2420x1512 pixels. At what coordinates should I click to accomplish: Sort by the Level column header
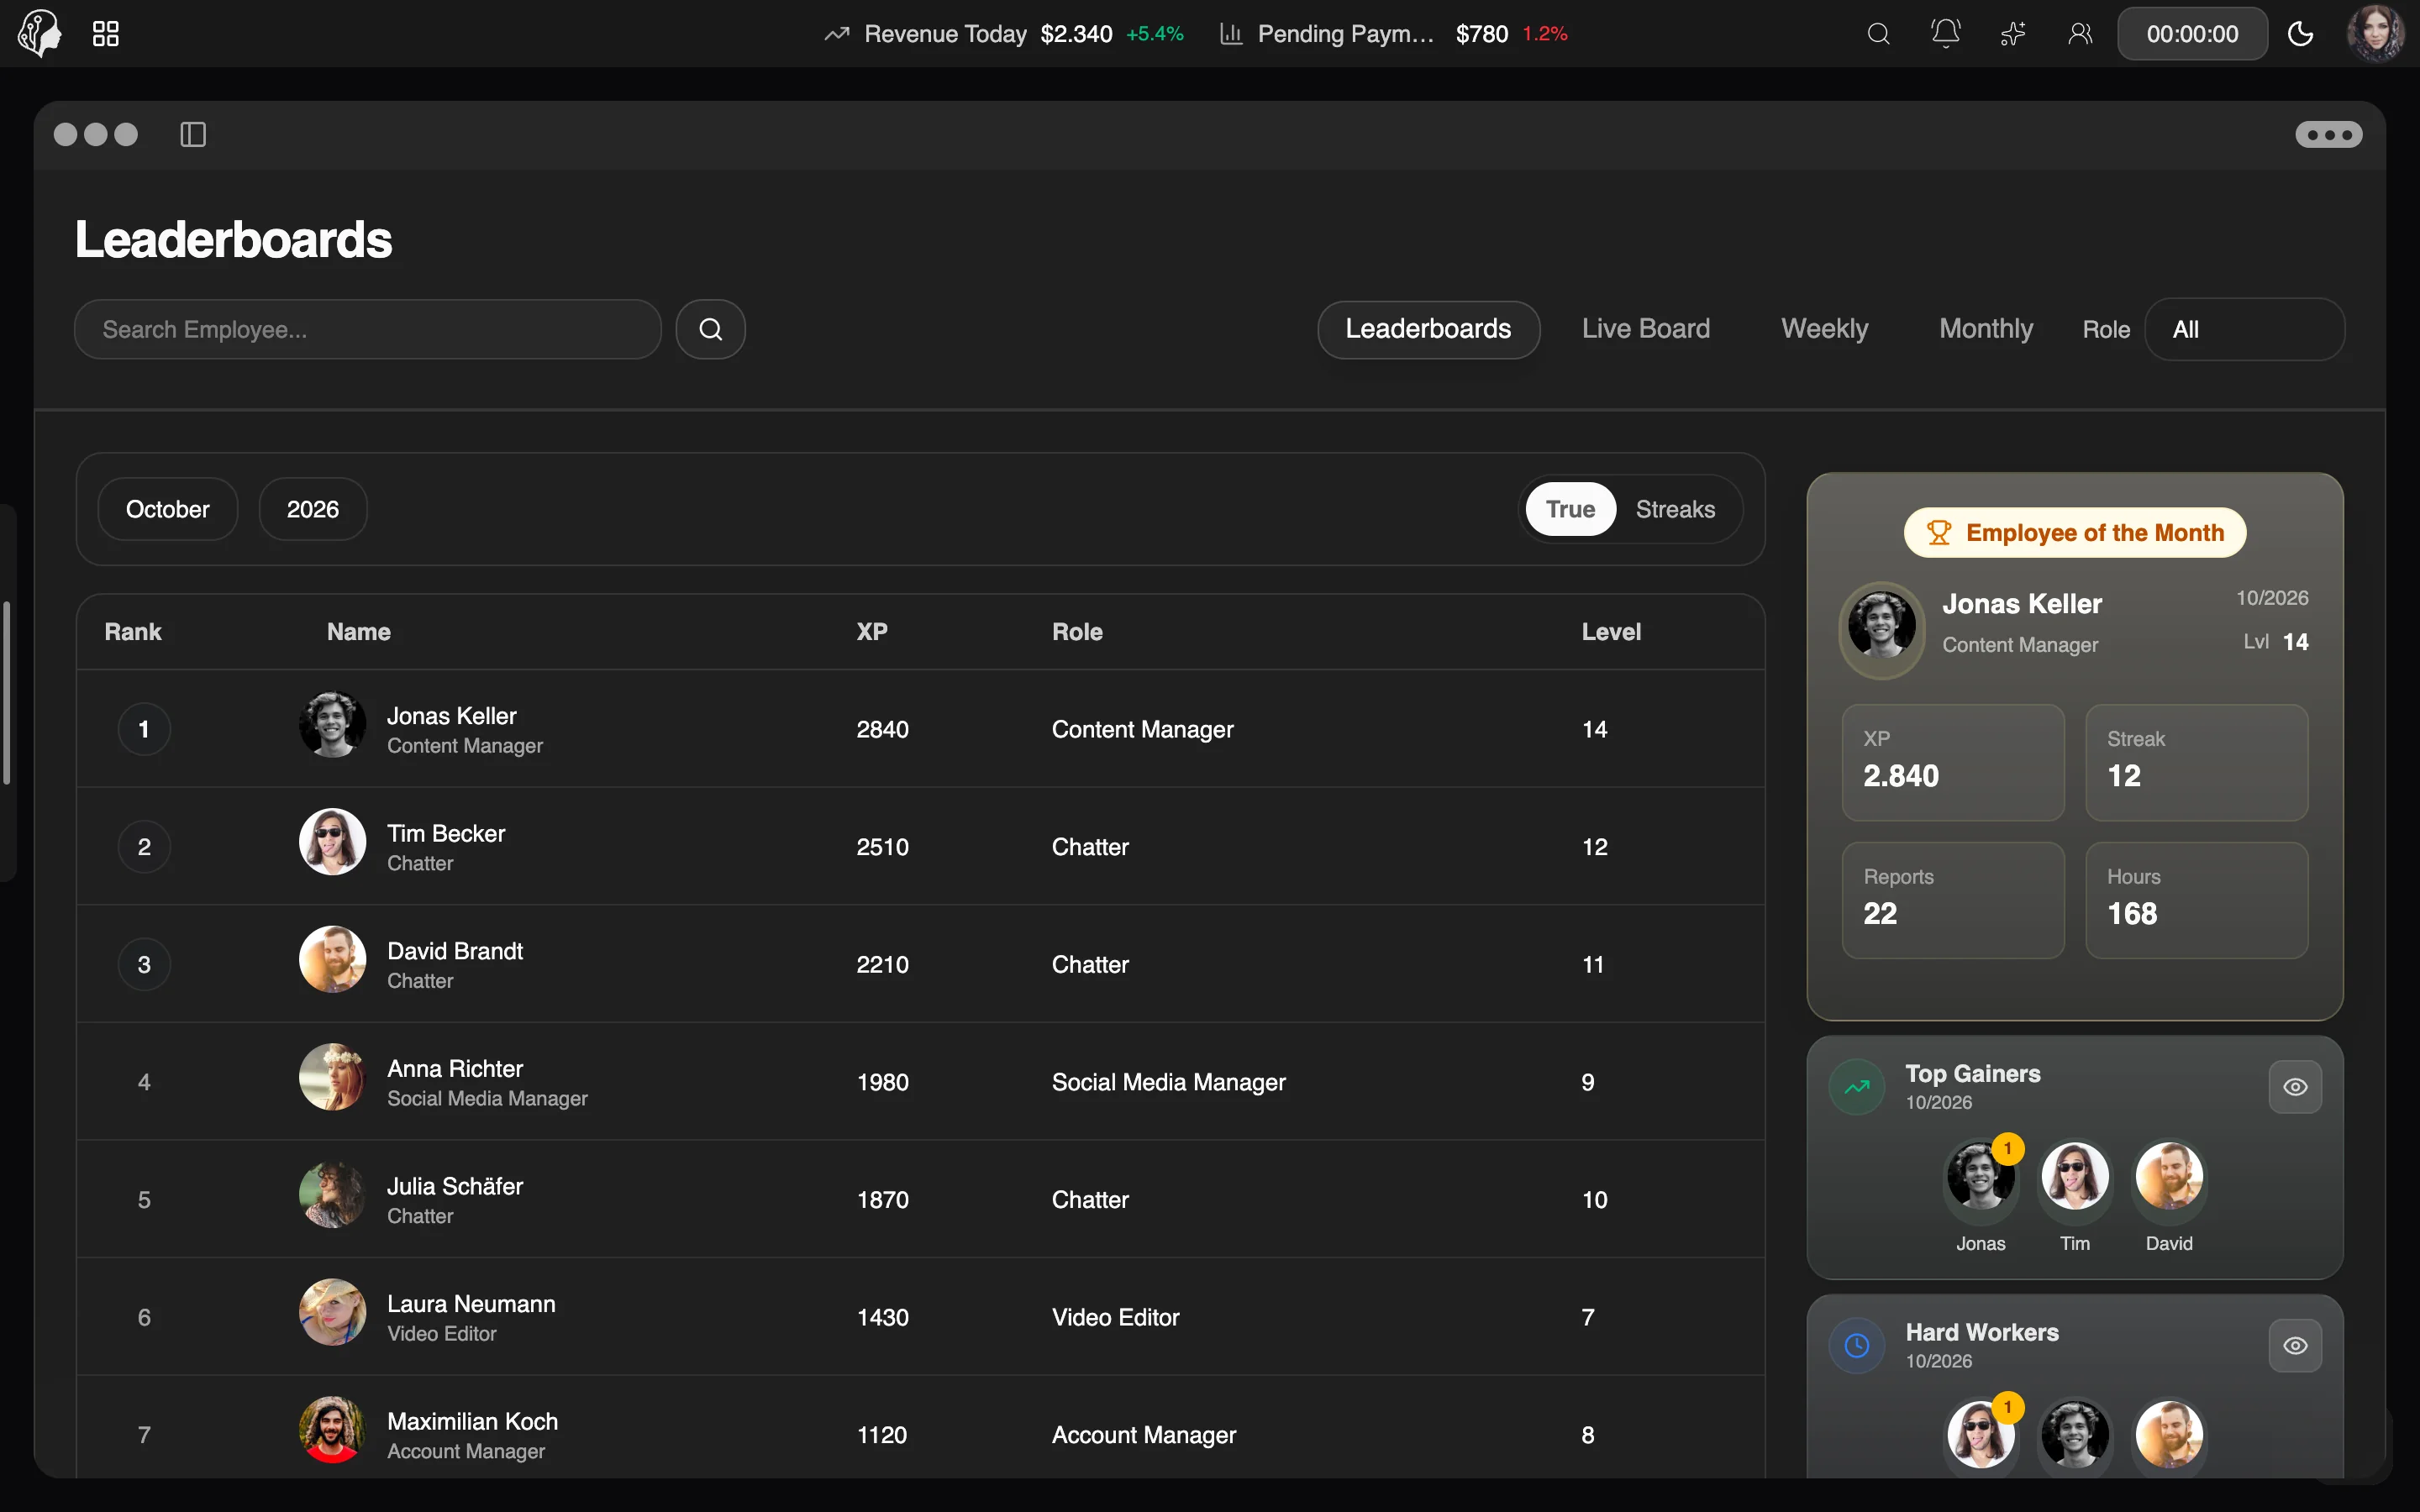click(x=1611, y=632)
